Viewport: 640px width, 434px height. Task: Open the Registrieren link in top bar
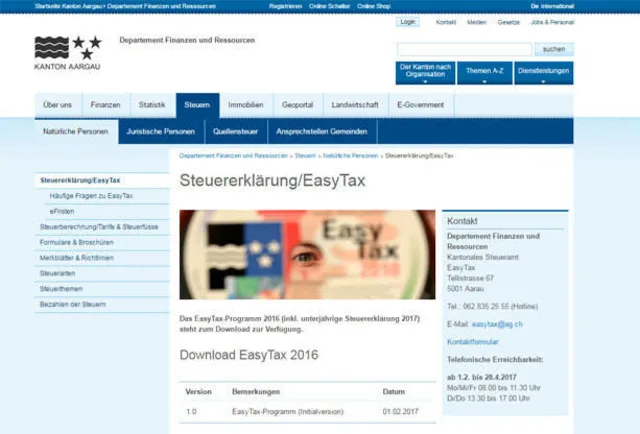pos(285,6)
